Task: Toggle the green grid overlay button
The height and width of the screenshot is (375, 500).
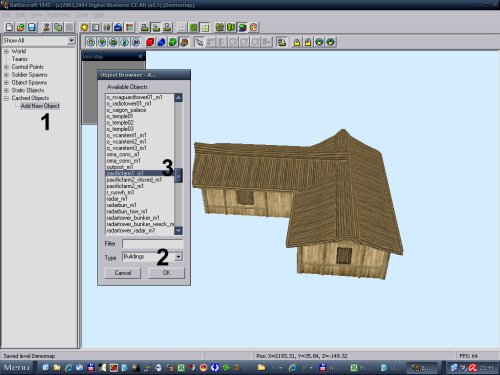Action: [x=205, y=27]
